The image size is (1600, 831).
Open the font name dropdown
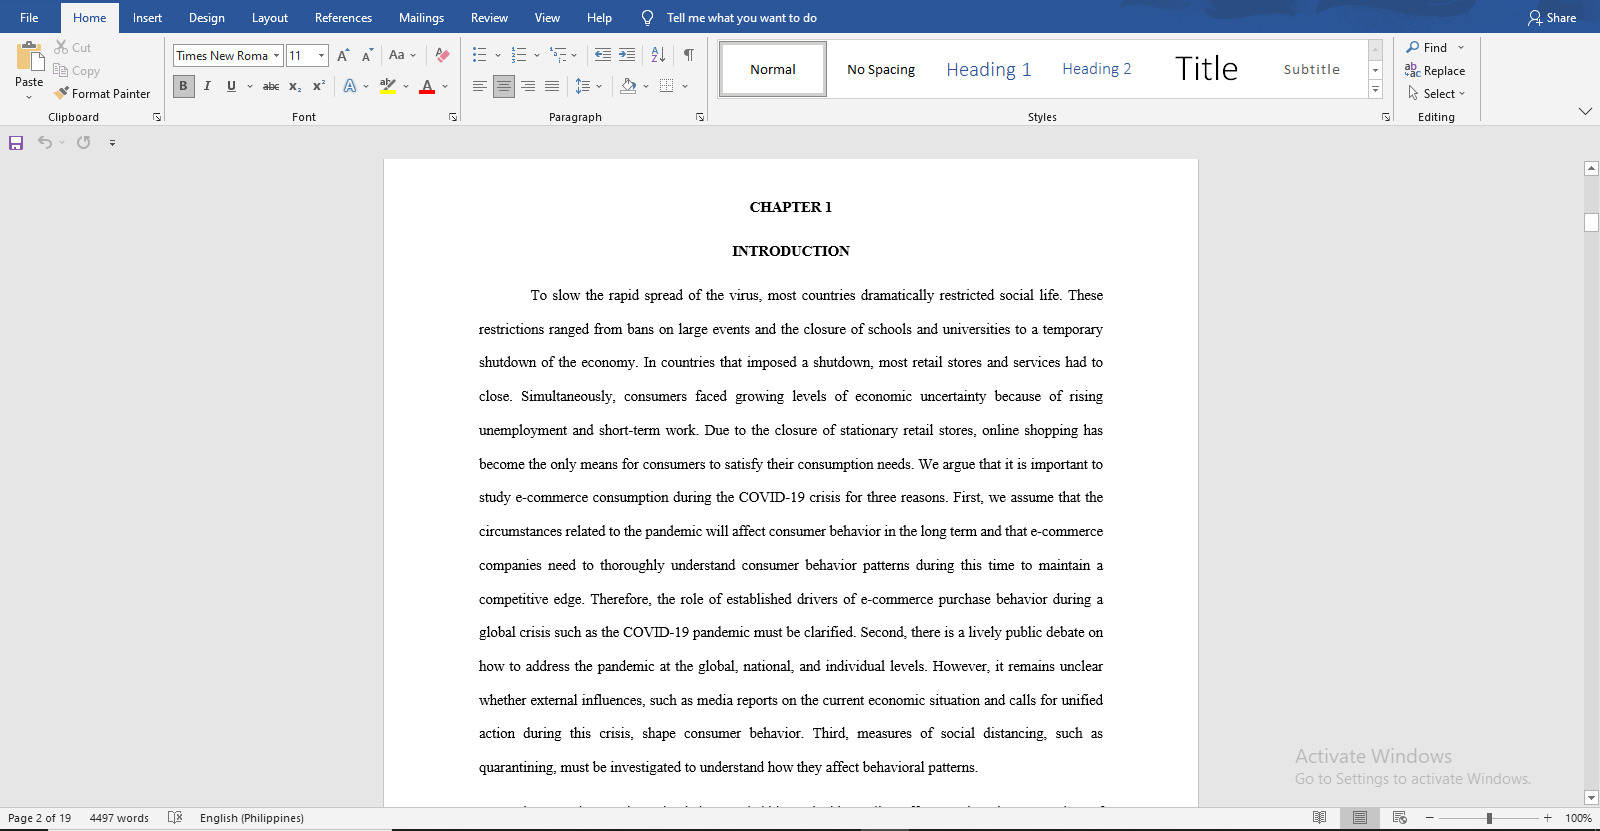point(277,56)
